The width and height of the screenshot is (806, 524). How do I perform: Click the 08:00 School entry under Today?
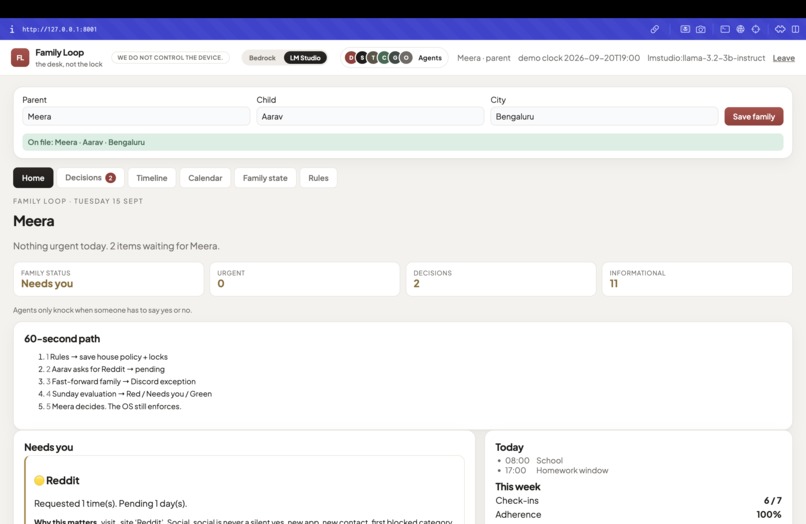534,461
